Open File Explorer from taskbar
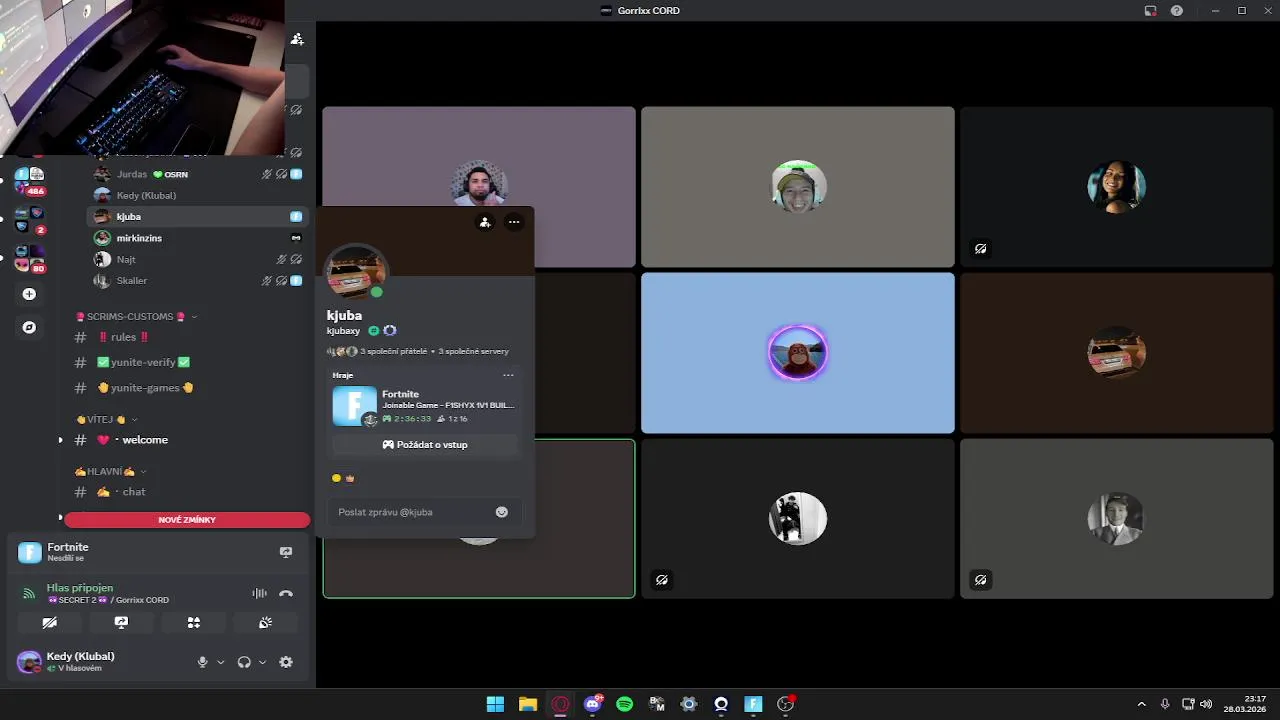This screenshot has width=1280, height=720. point(527,704)
